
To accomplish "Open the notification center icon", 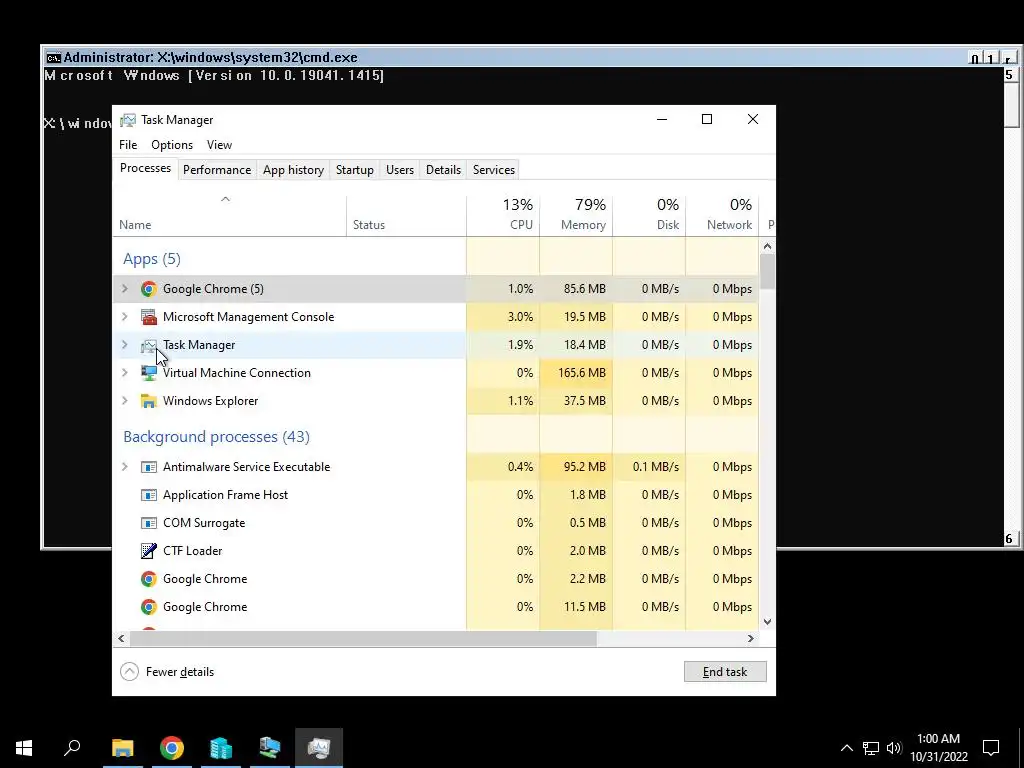I will click(x=991, y=748).
